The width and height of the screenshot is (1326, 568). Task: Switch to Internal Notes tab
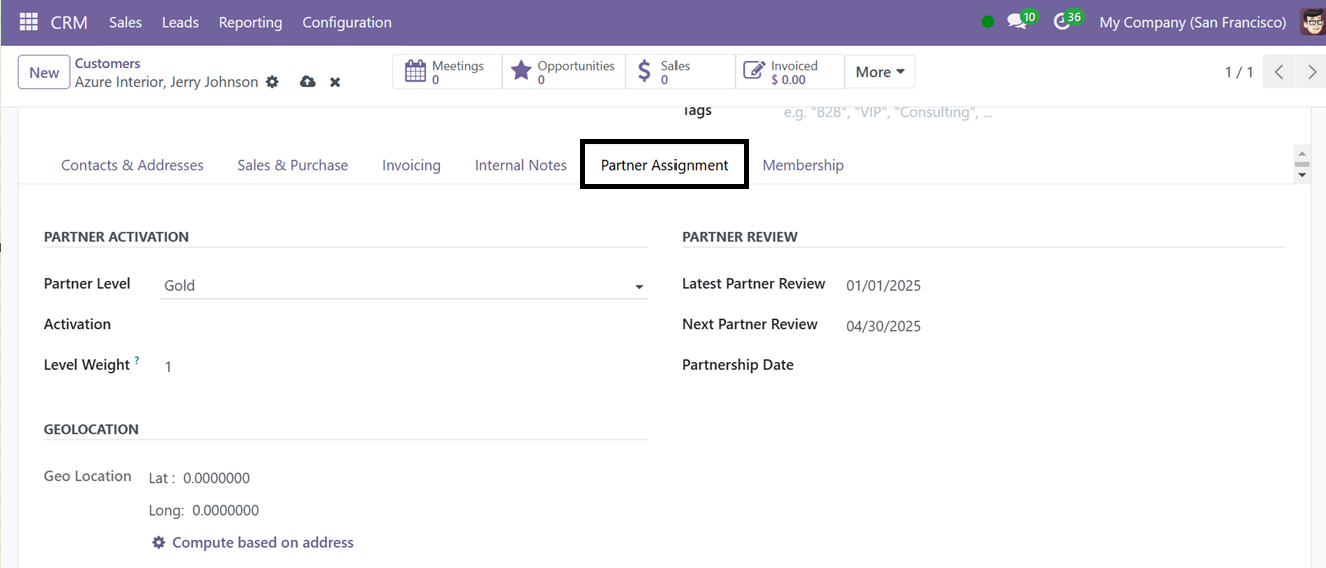521,165
